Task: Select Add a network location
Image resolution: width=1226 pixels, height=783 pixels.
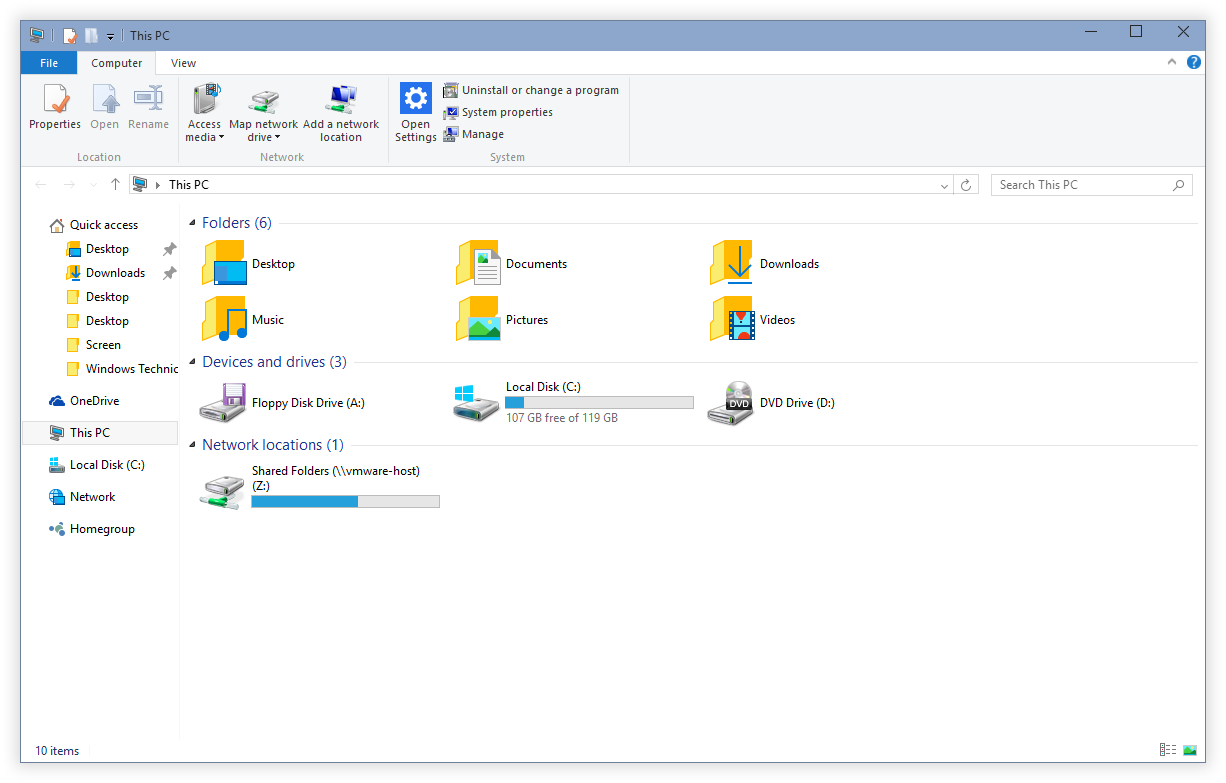Action: (341, 113)
